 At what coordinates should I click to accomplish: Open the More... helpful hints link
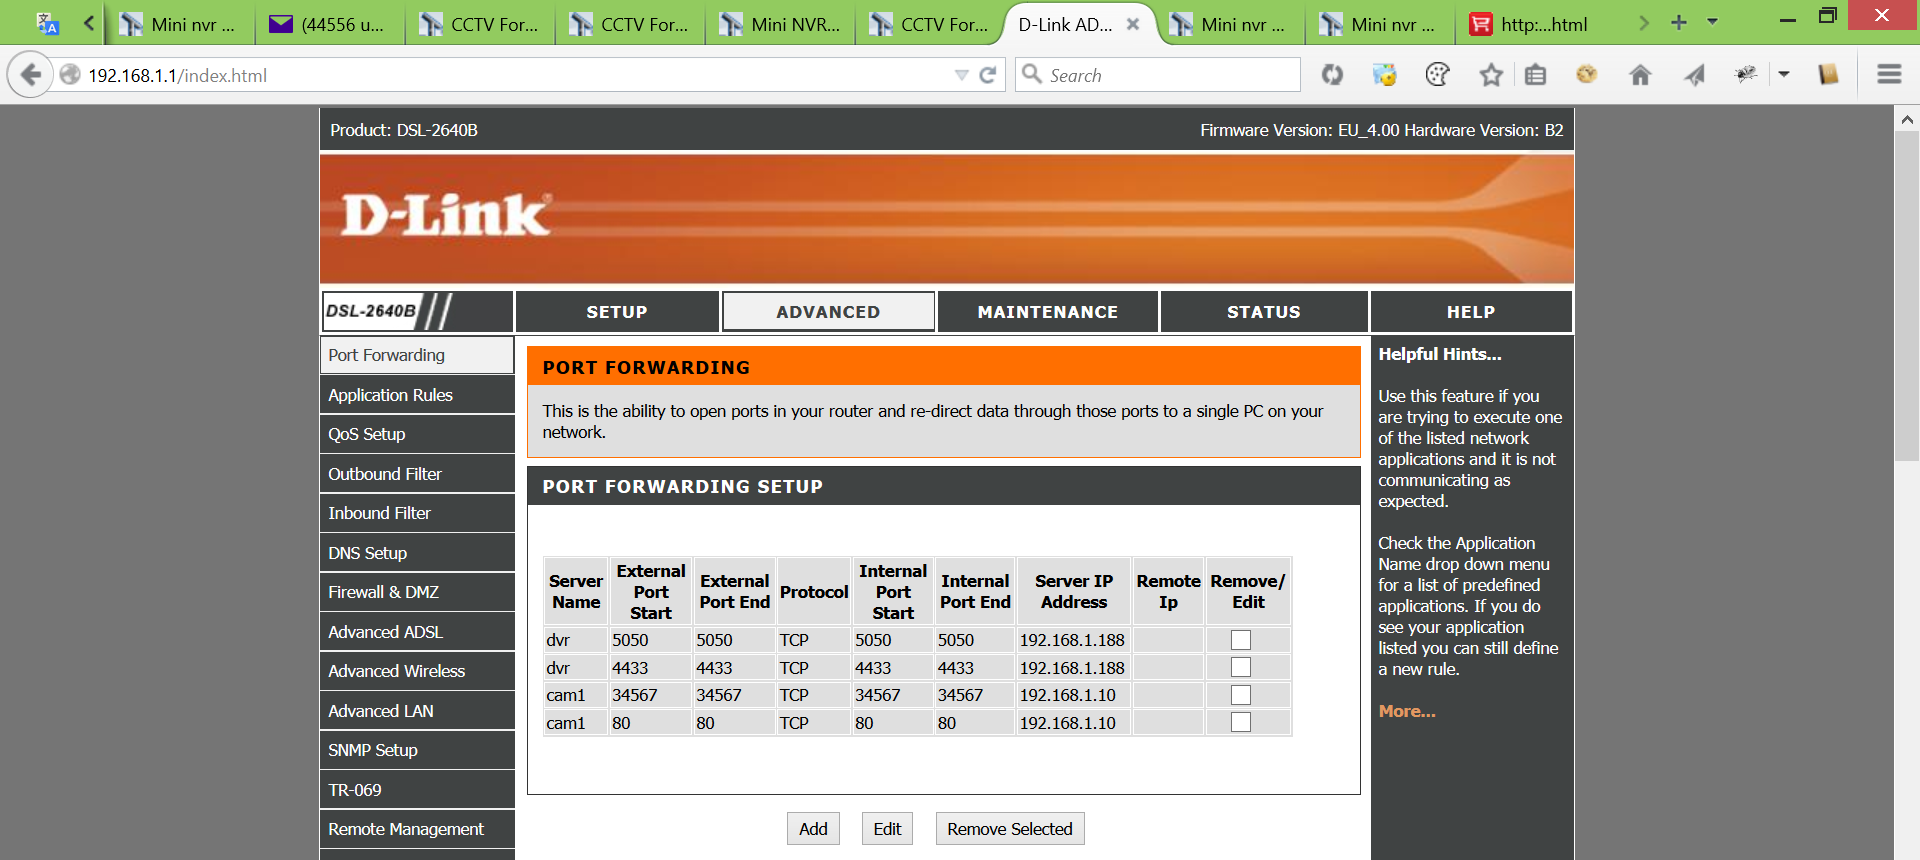[x=1407, y=711]
